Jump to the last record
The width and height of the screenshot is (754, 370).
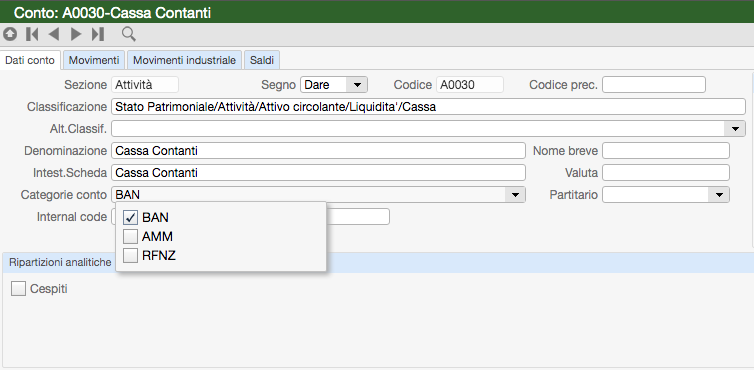click(x=98, y=34)
